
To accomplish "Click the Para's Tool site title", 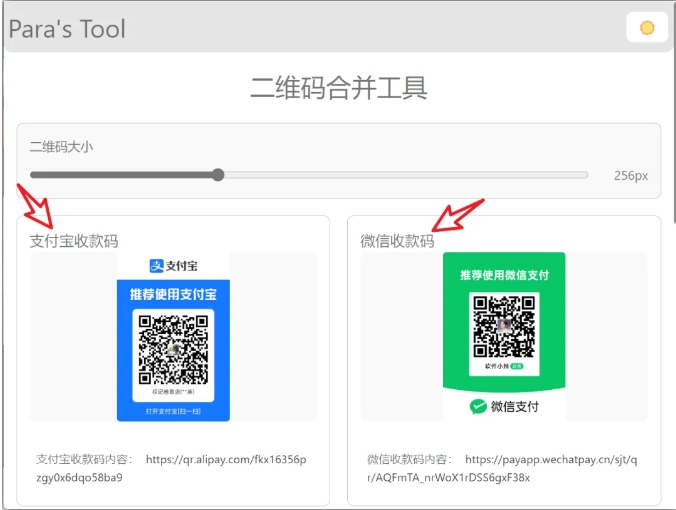I will 67,29.
